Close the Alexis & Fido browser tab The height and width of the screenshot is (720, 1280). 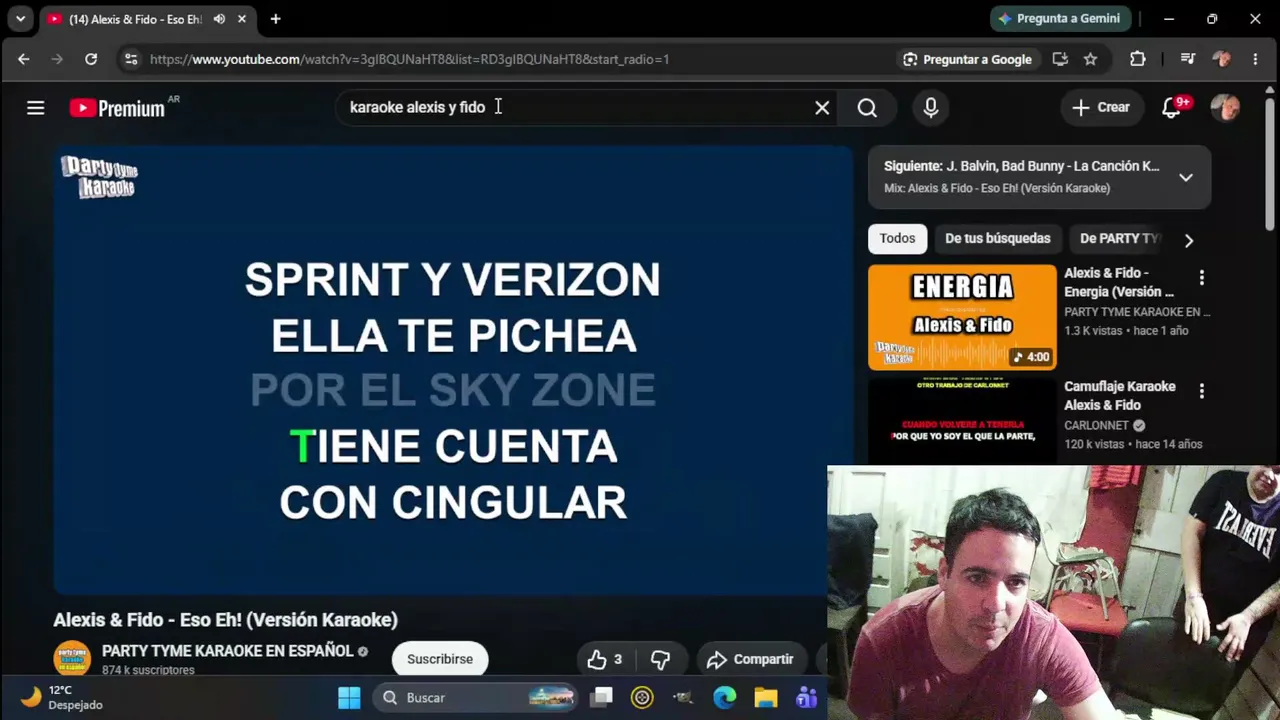[x=242, y=19]
